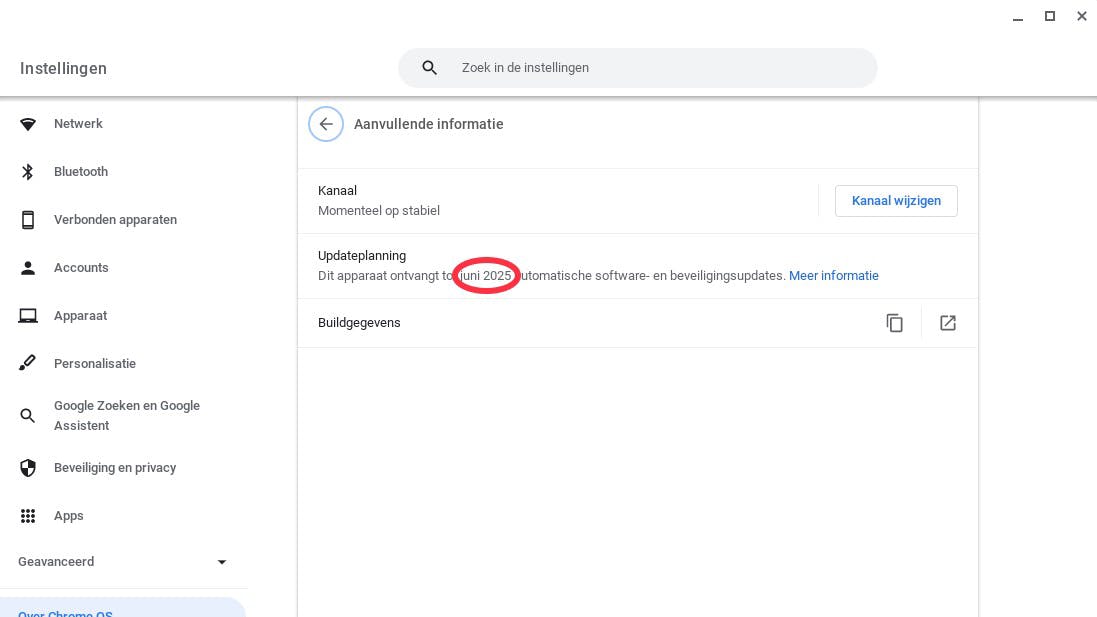Open Google Zoeken en Google Assistent settings
Image resolution: width=1097 pixels, height=617 pixels.
126,415
